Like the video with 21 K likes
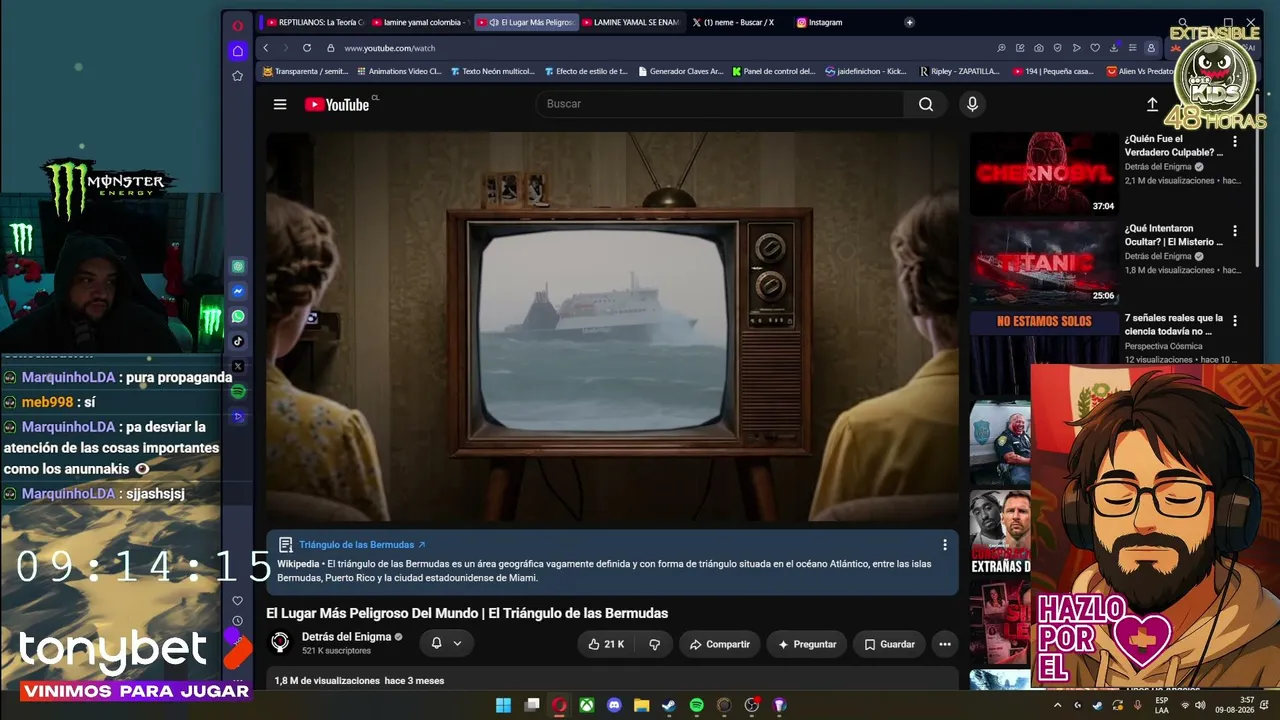This screenshot has width=1280, height=720. pos(607,644)
